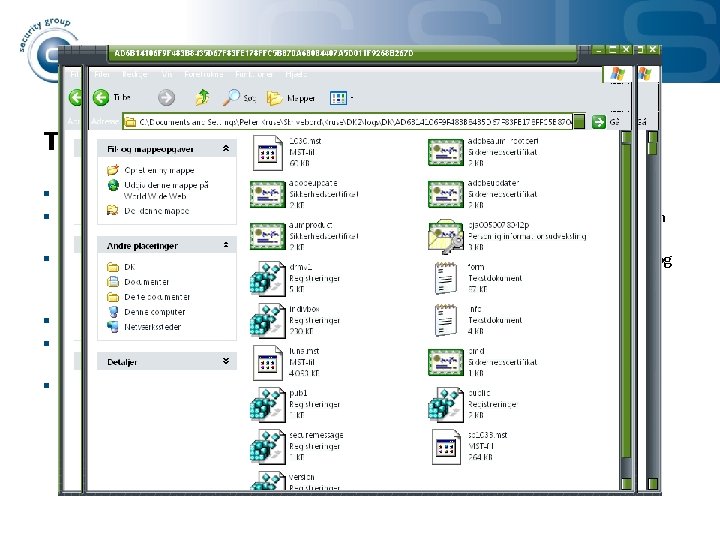Open the Foretrukne menu
The image size is (720, 540).
203,74
